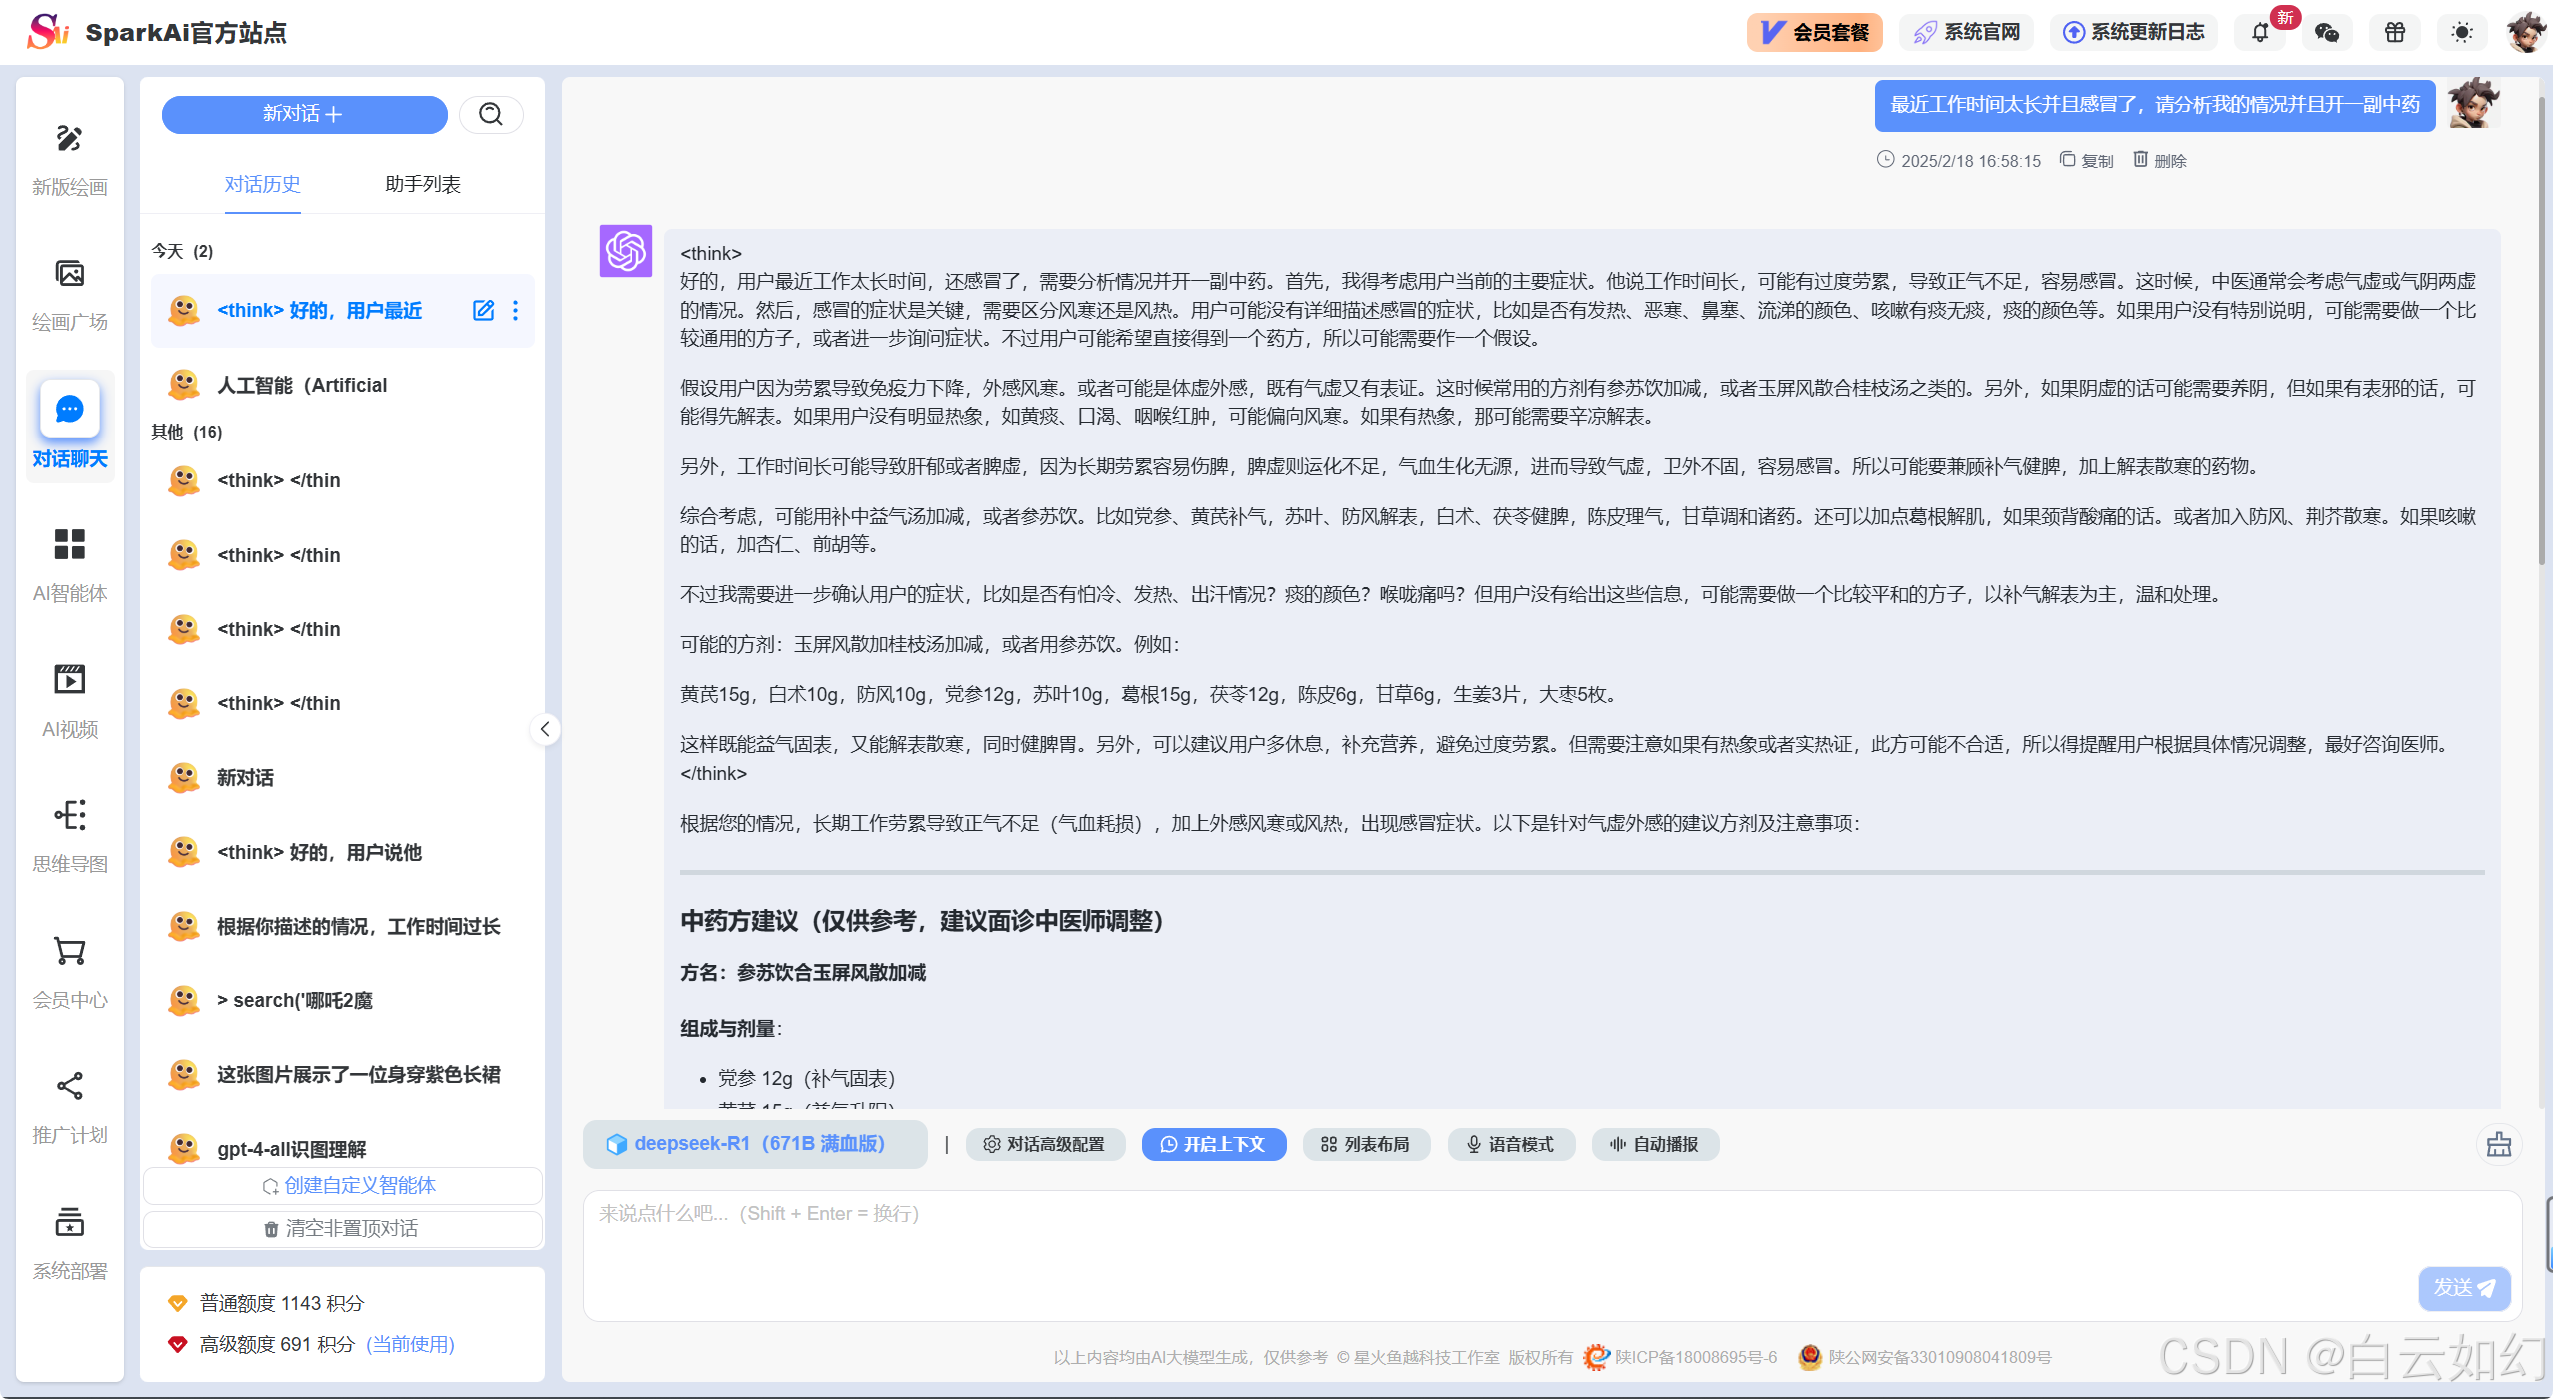Click the notification bell icon
The width and height of the screenshot is (2553, 1399).
point(2260,33)
